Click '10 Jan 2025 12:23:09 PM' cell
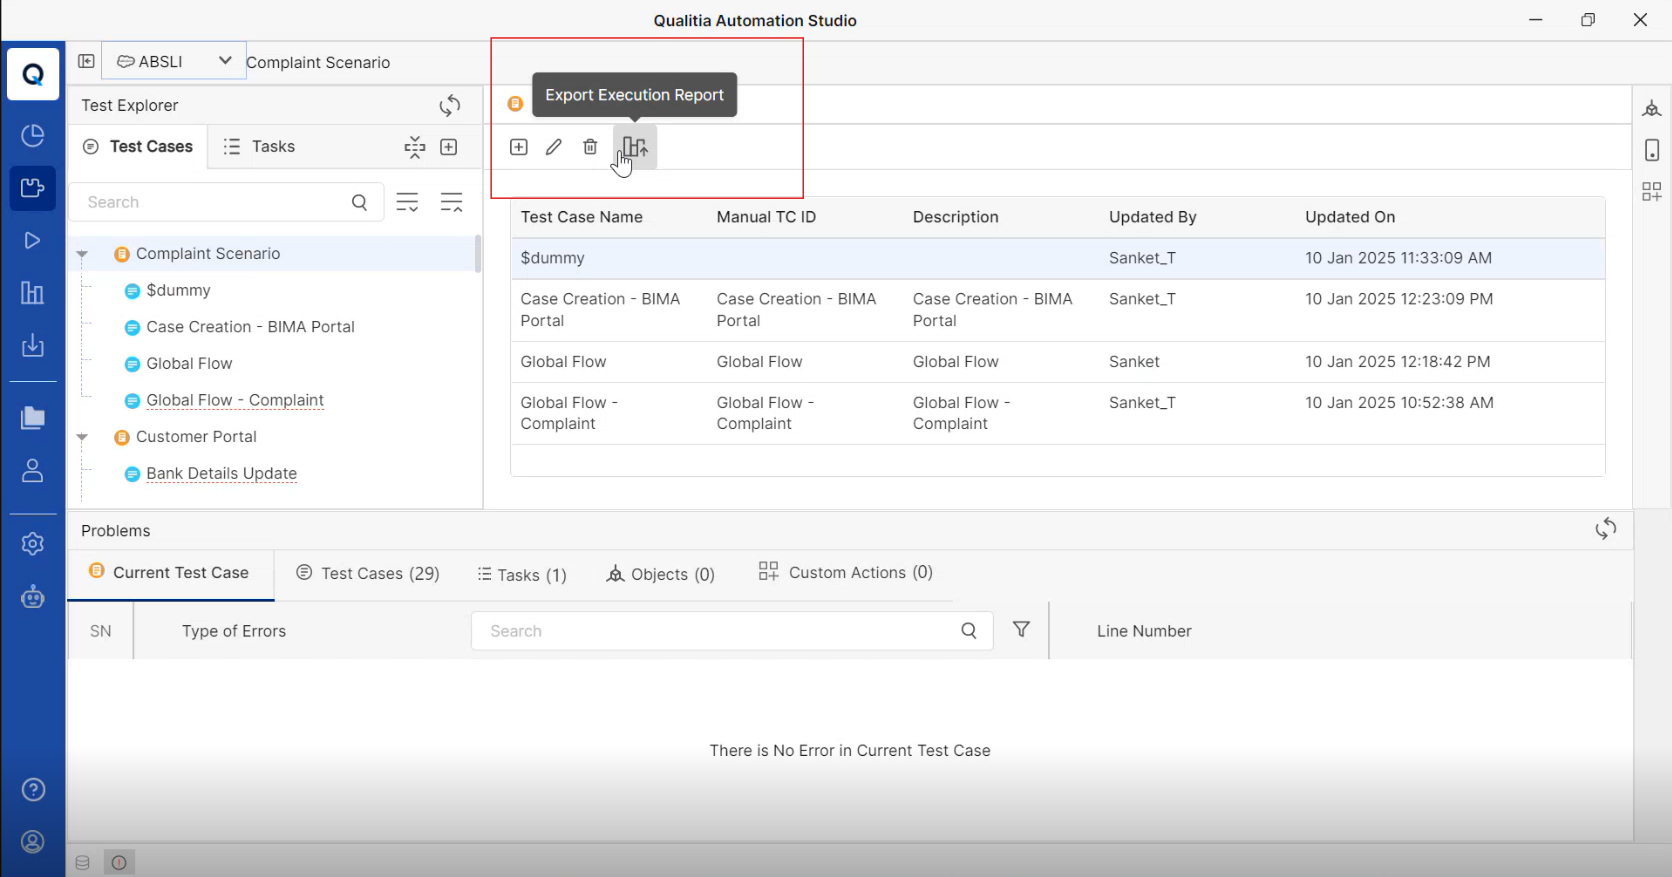 click(x=1399, y=299)
